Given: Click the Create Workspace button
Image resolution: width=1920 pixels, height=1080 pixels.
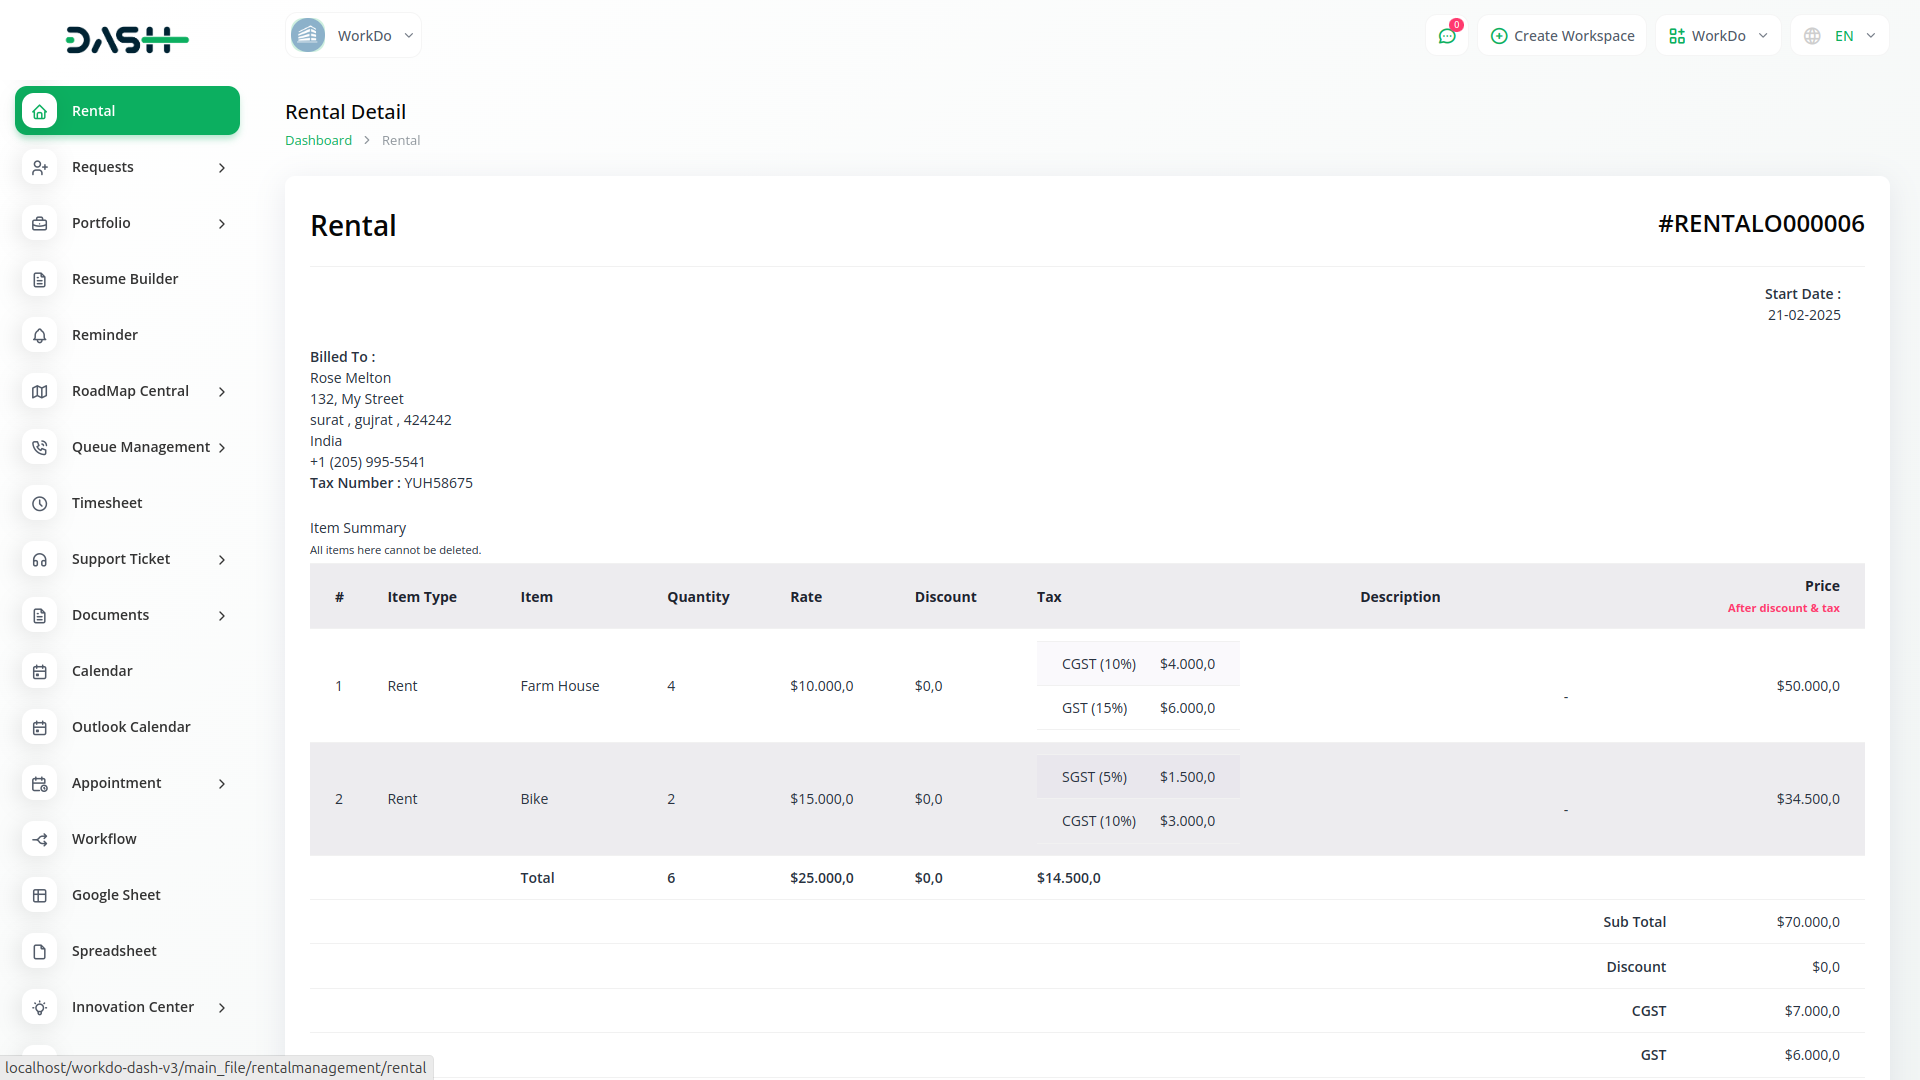Looking at the screenshot, I should click(x=1562, y=36).
